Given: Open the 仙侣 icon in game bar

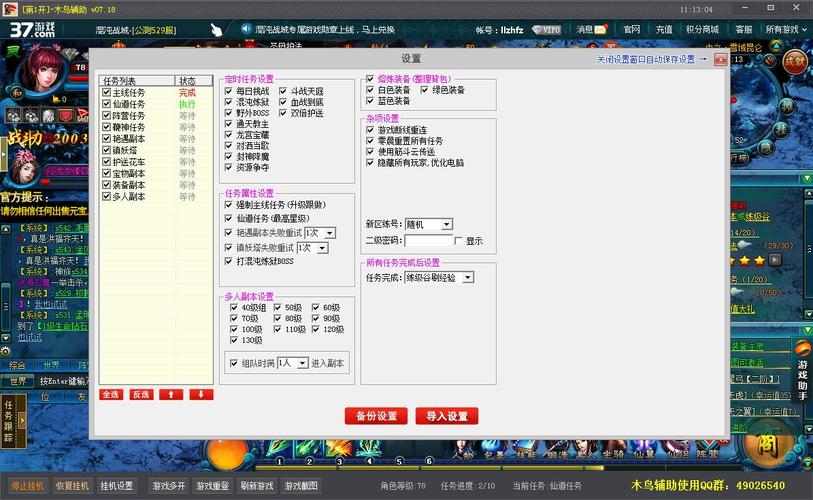Looking at the screenshot, I should (677, 449).
